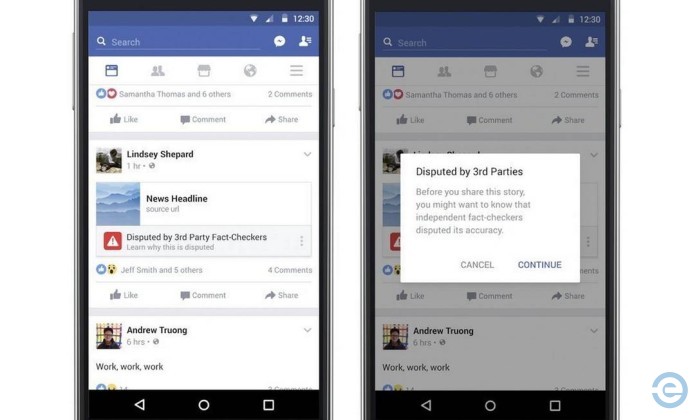Like the Samantha Thomas reactions post on left phone
The image size is (699, 420).
pos(124,119)
